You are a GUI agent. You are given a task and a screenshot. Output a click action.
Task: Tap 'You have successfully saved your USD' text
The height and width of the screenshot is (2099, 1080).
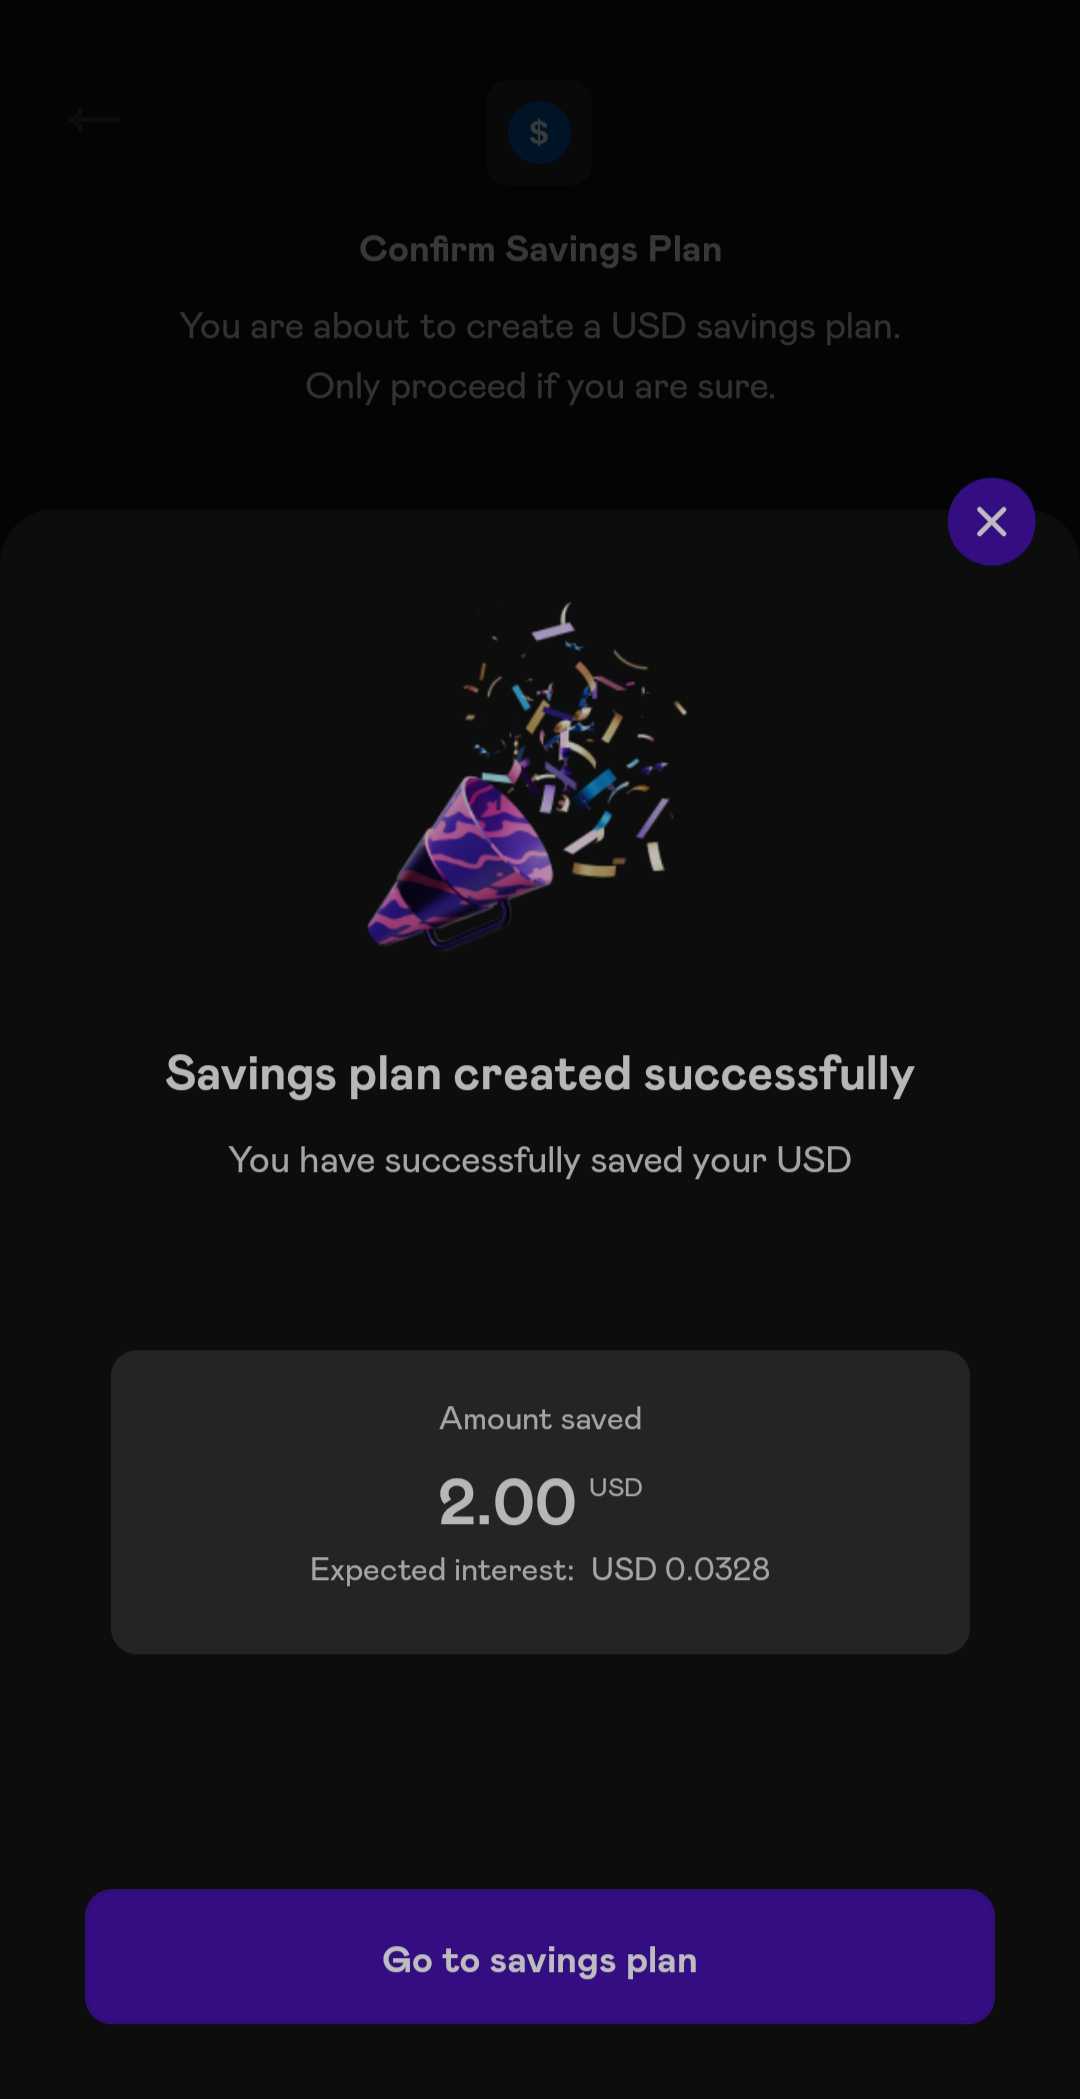tap(540, 1160)
